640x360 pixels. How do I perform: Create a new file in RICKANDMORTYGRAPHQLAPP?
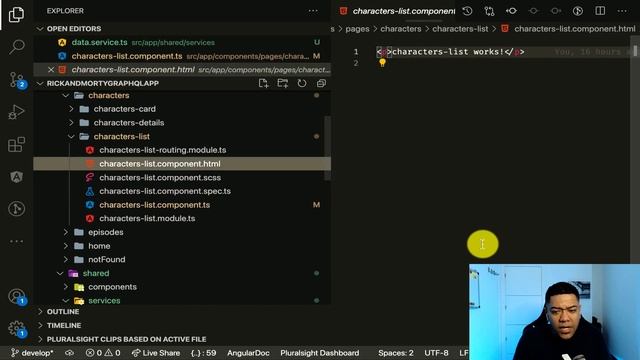[263, 83]
